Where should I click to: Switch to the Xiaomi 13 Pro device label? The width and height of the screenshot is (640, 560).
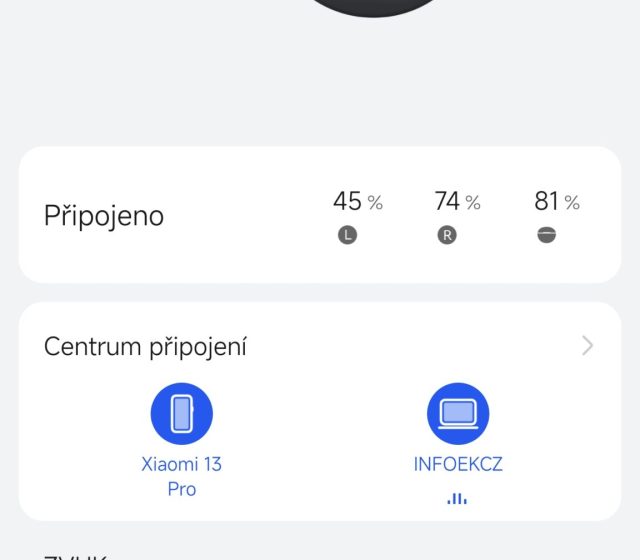coord(181,477)
